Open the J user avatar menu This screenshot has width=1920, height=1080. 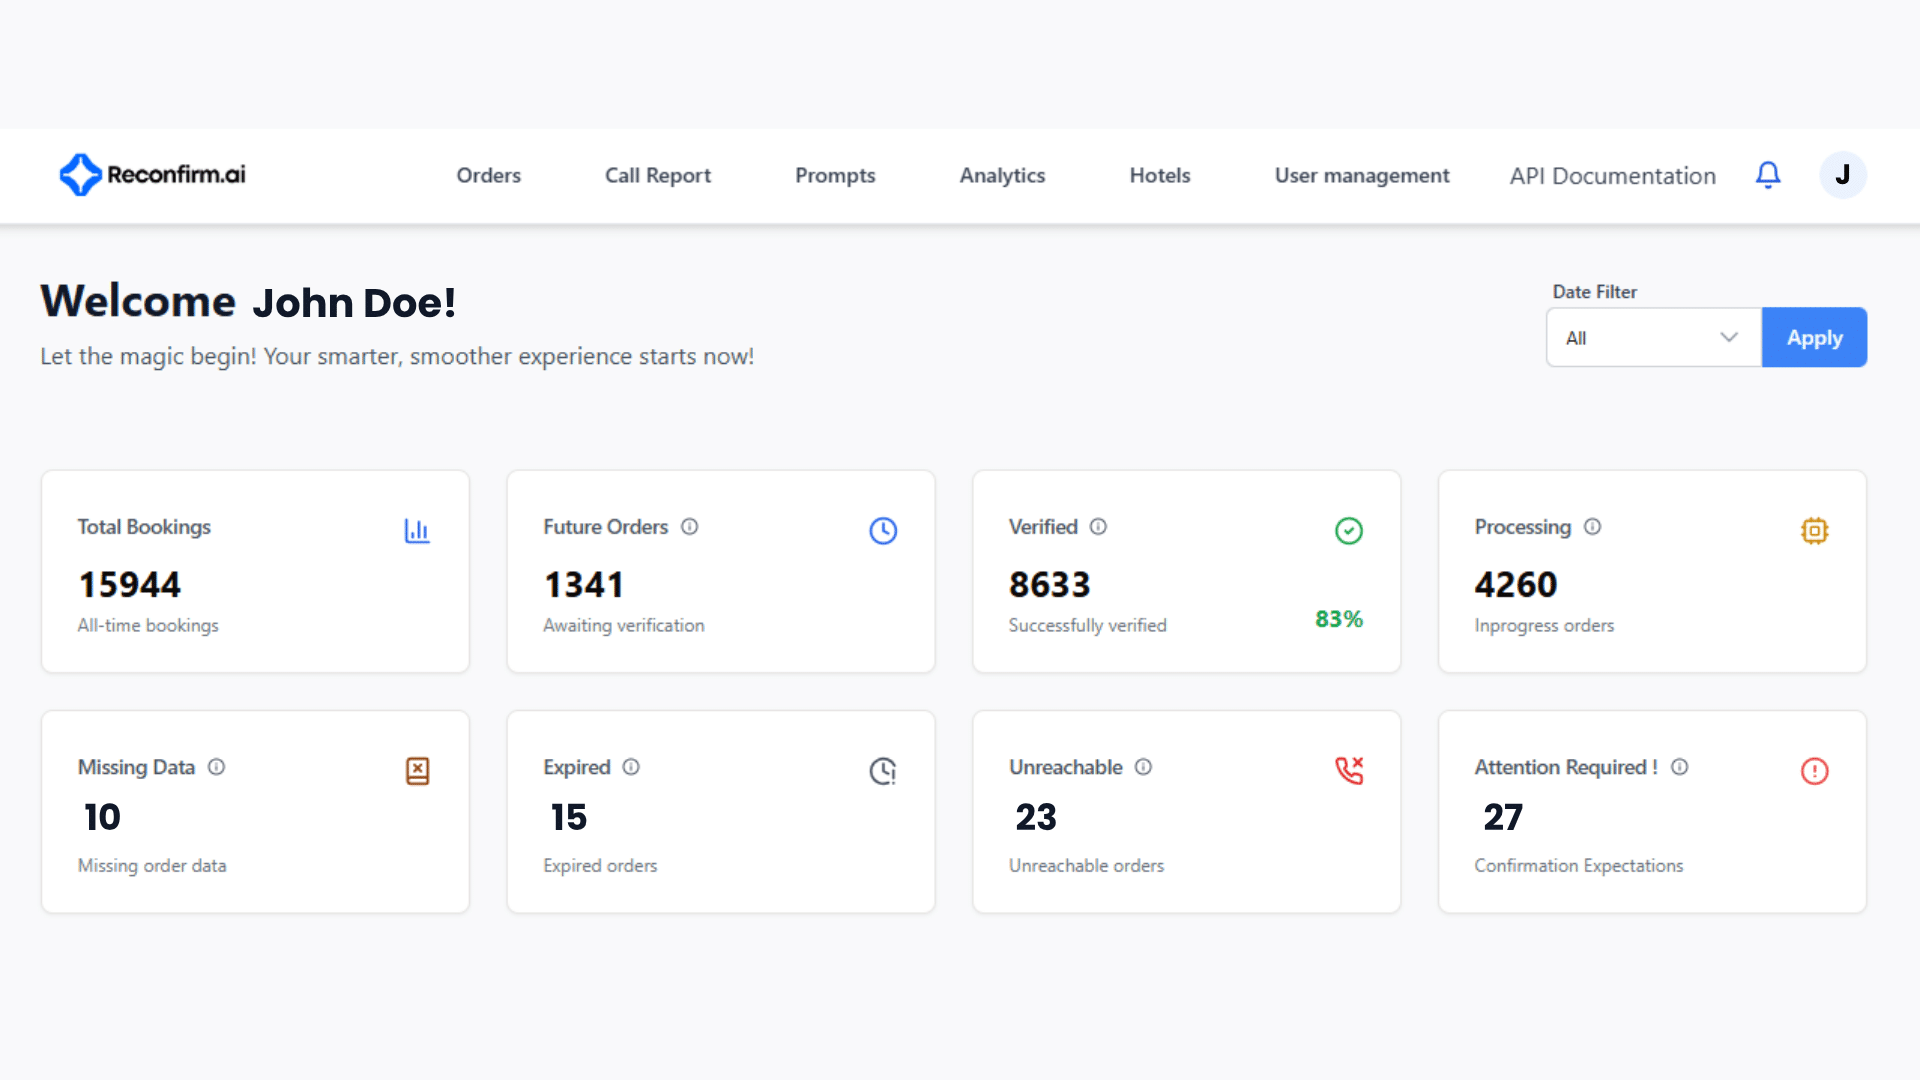[1842, 175]
